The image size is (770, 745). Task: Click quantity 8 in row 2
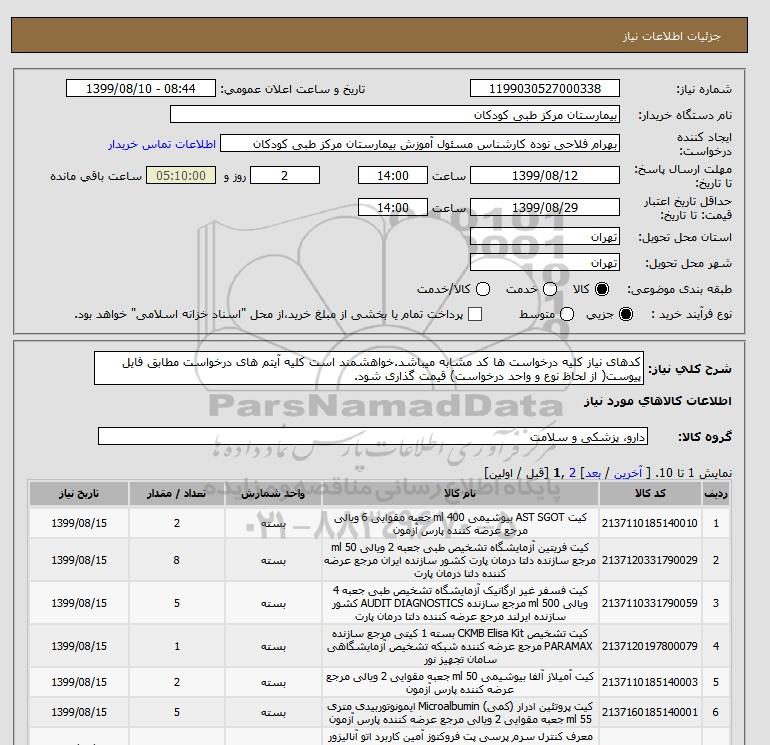click(177, 560)
